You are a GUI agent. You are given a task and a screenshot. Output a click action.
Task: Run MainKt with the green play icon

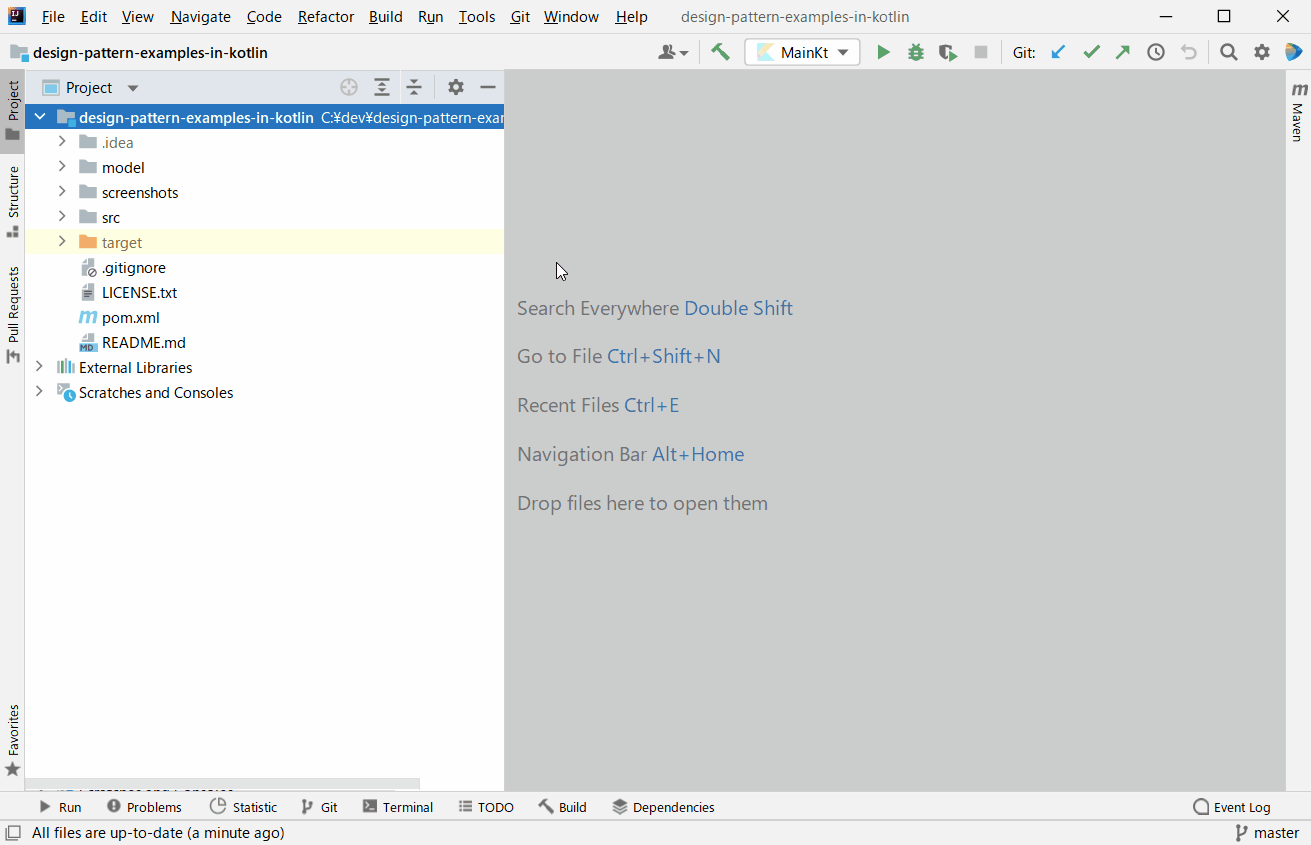(x=883, y=52)
